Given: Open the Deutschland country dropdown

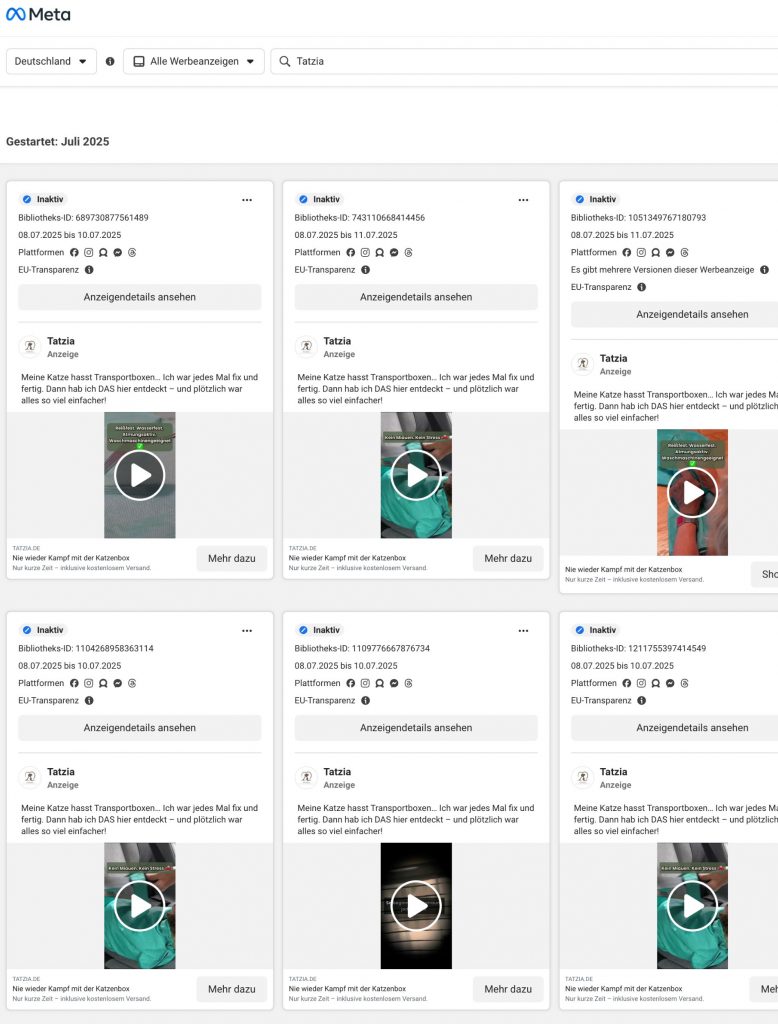Looking at the screenshot, I should (51, 61).
